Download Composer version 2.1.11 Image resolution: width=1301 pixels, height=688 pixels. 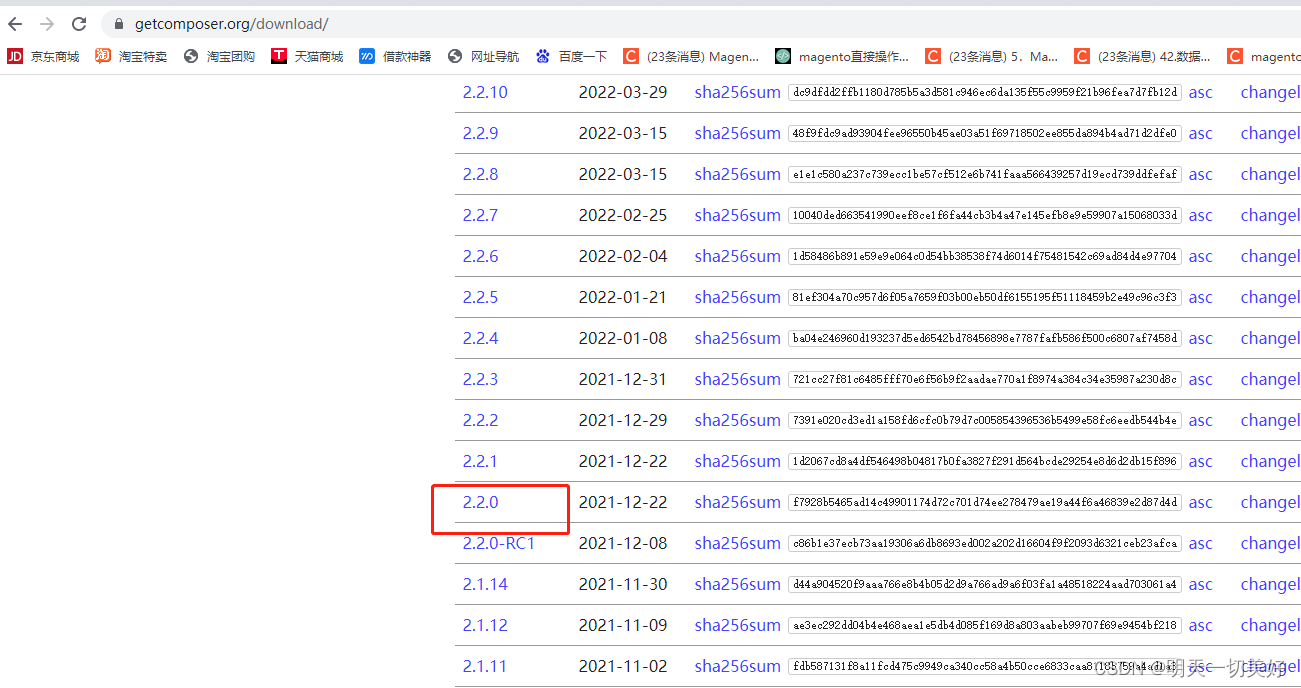pos(485,666)
